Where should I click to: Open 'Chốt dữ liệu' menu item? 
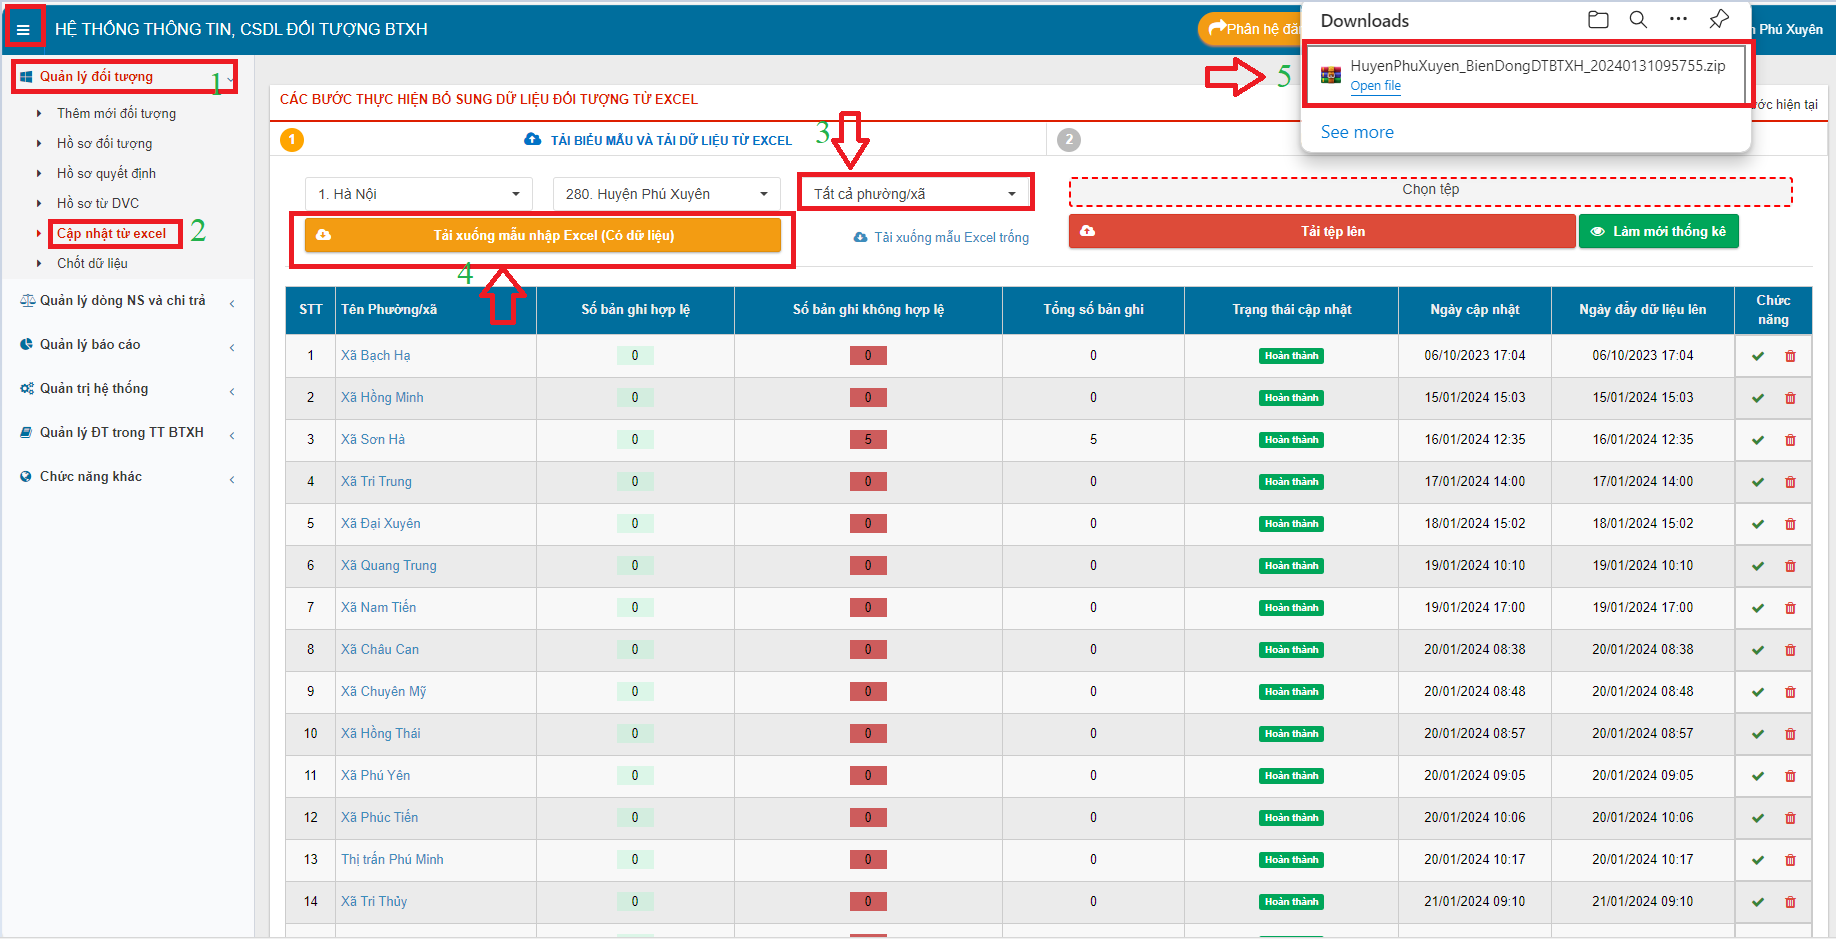92,264
